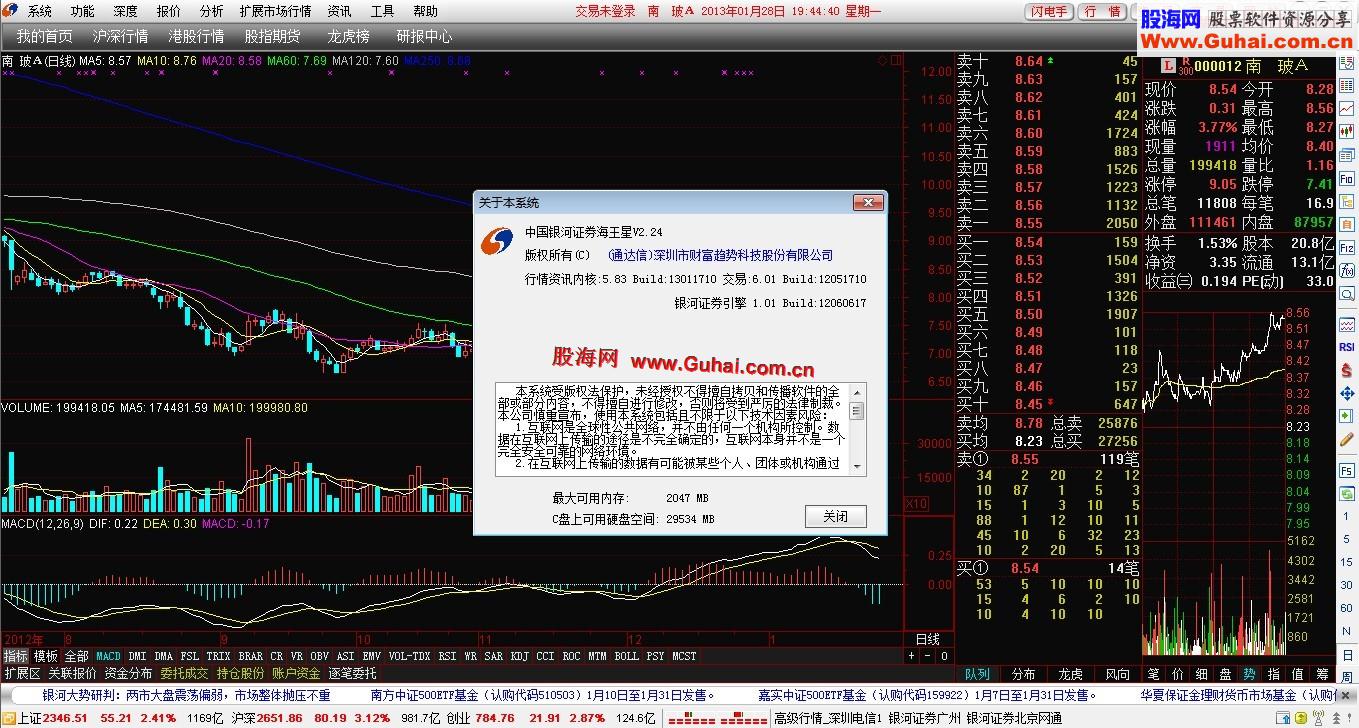Screen dimensions: 1359x728
Task: Click the blue window-list icon in sidebar
Action: [x=1346, y=155]
